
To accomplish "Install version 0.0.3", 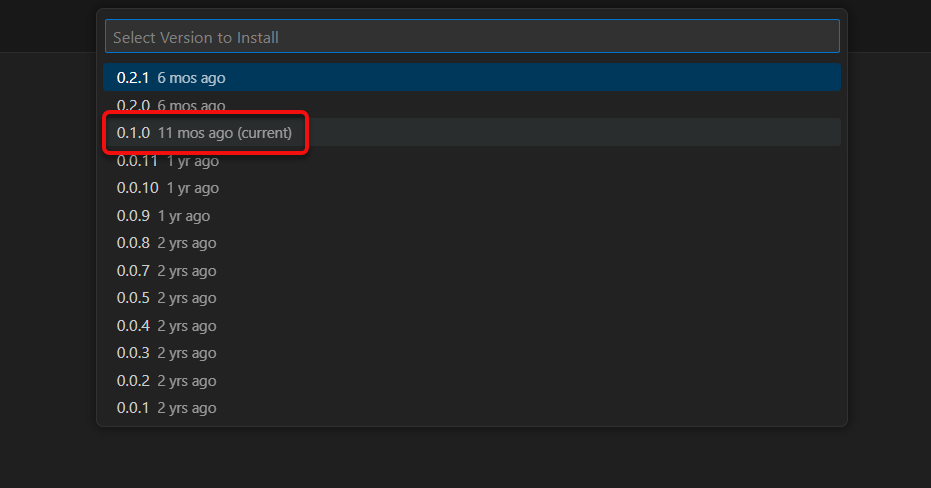I will coord(133,353).
